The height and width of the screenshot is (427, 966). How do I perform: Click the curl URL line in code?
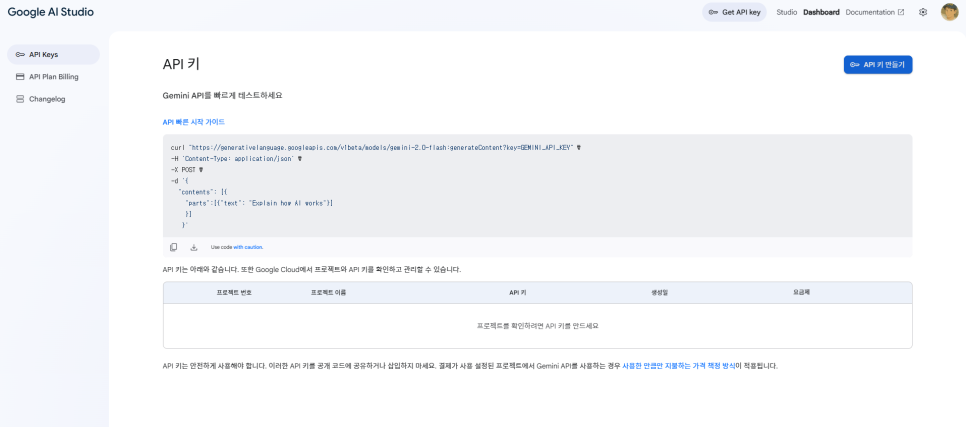376,148
